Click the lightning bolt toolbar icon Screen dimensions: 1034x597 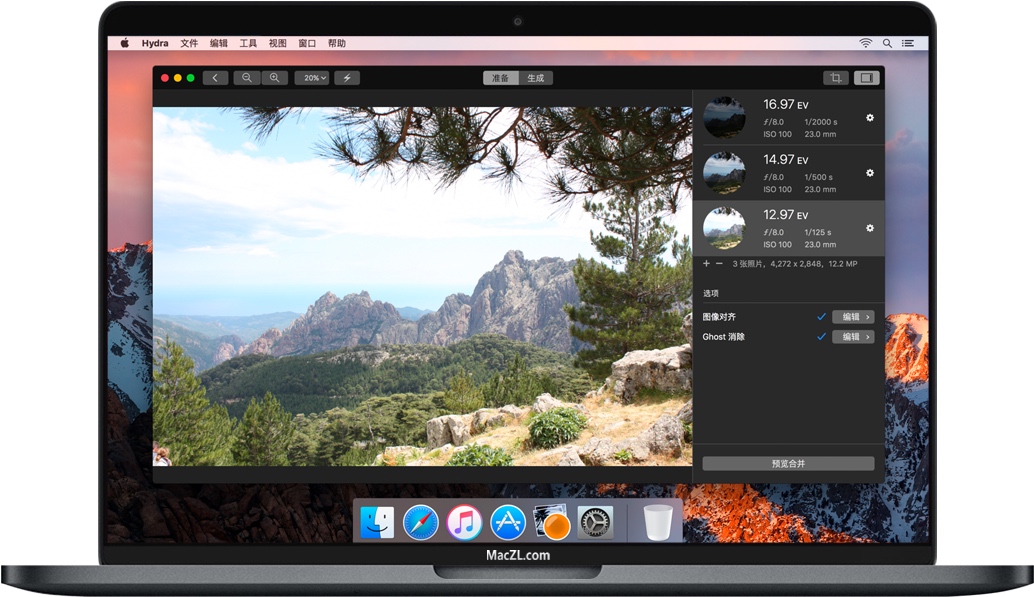click(x=347, y=77)
